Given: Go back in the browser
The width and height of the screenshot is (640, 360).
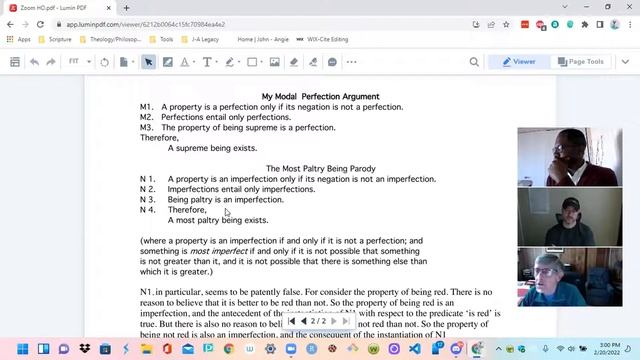Looking at the screenshot, I should pyautogui.click(x=10, y=24).
